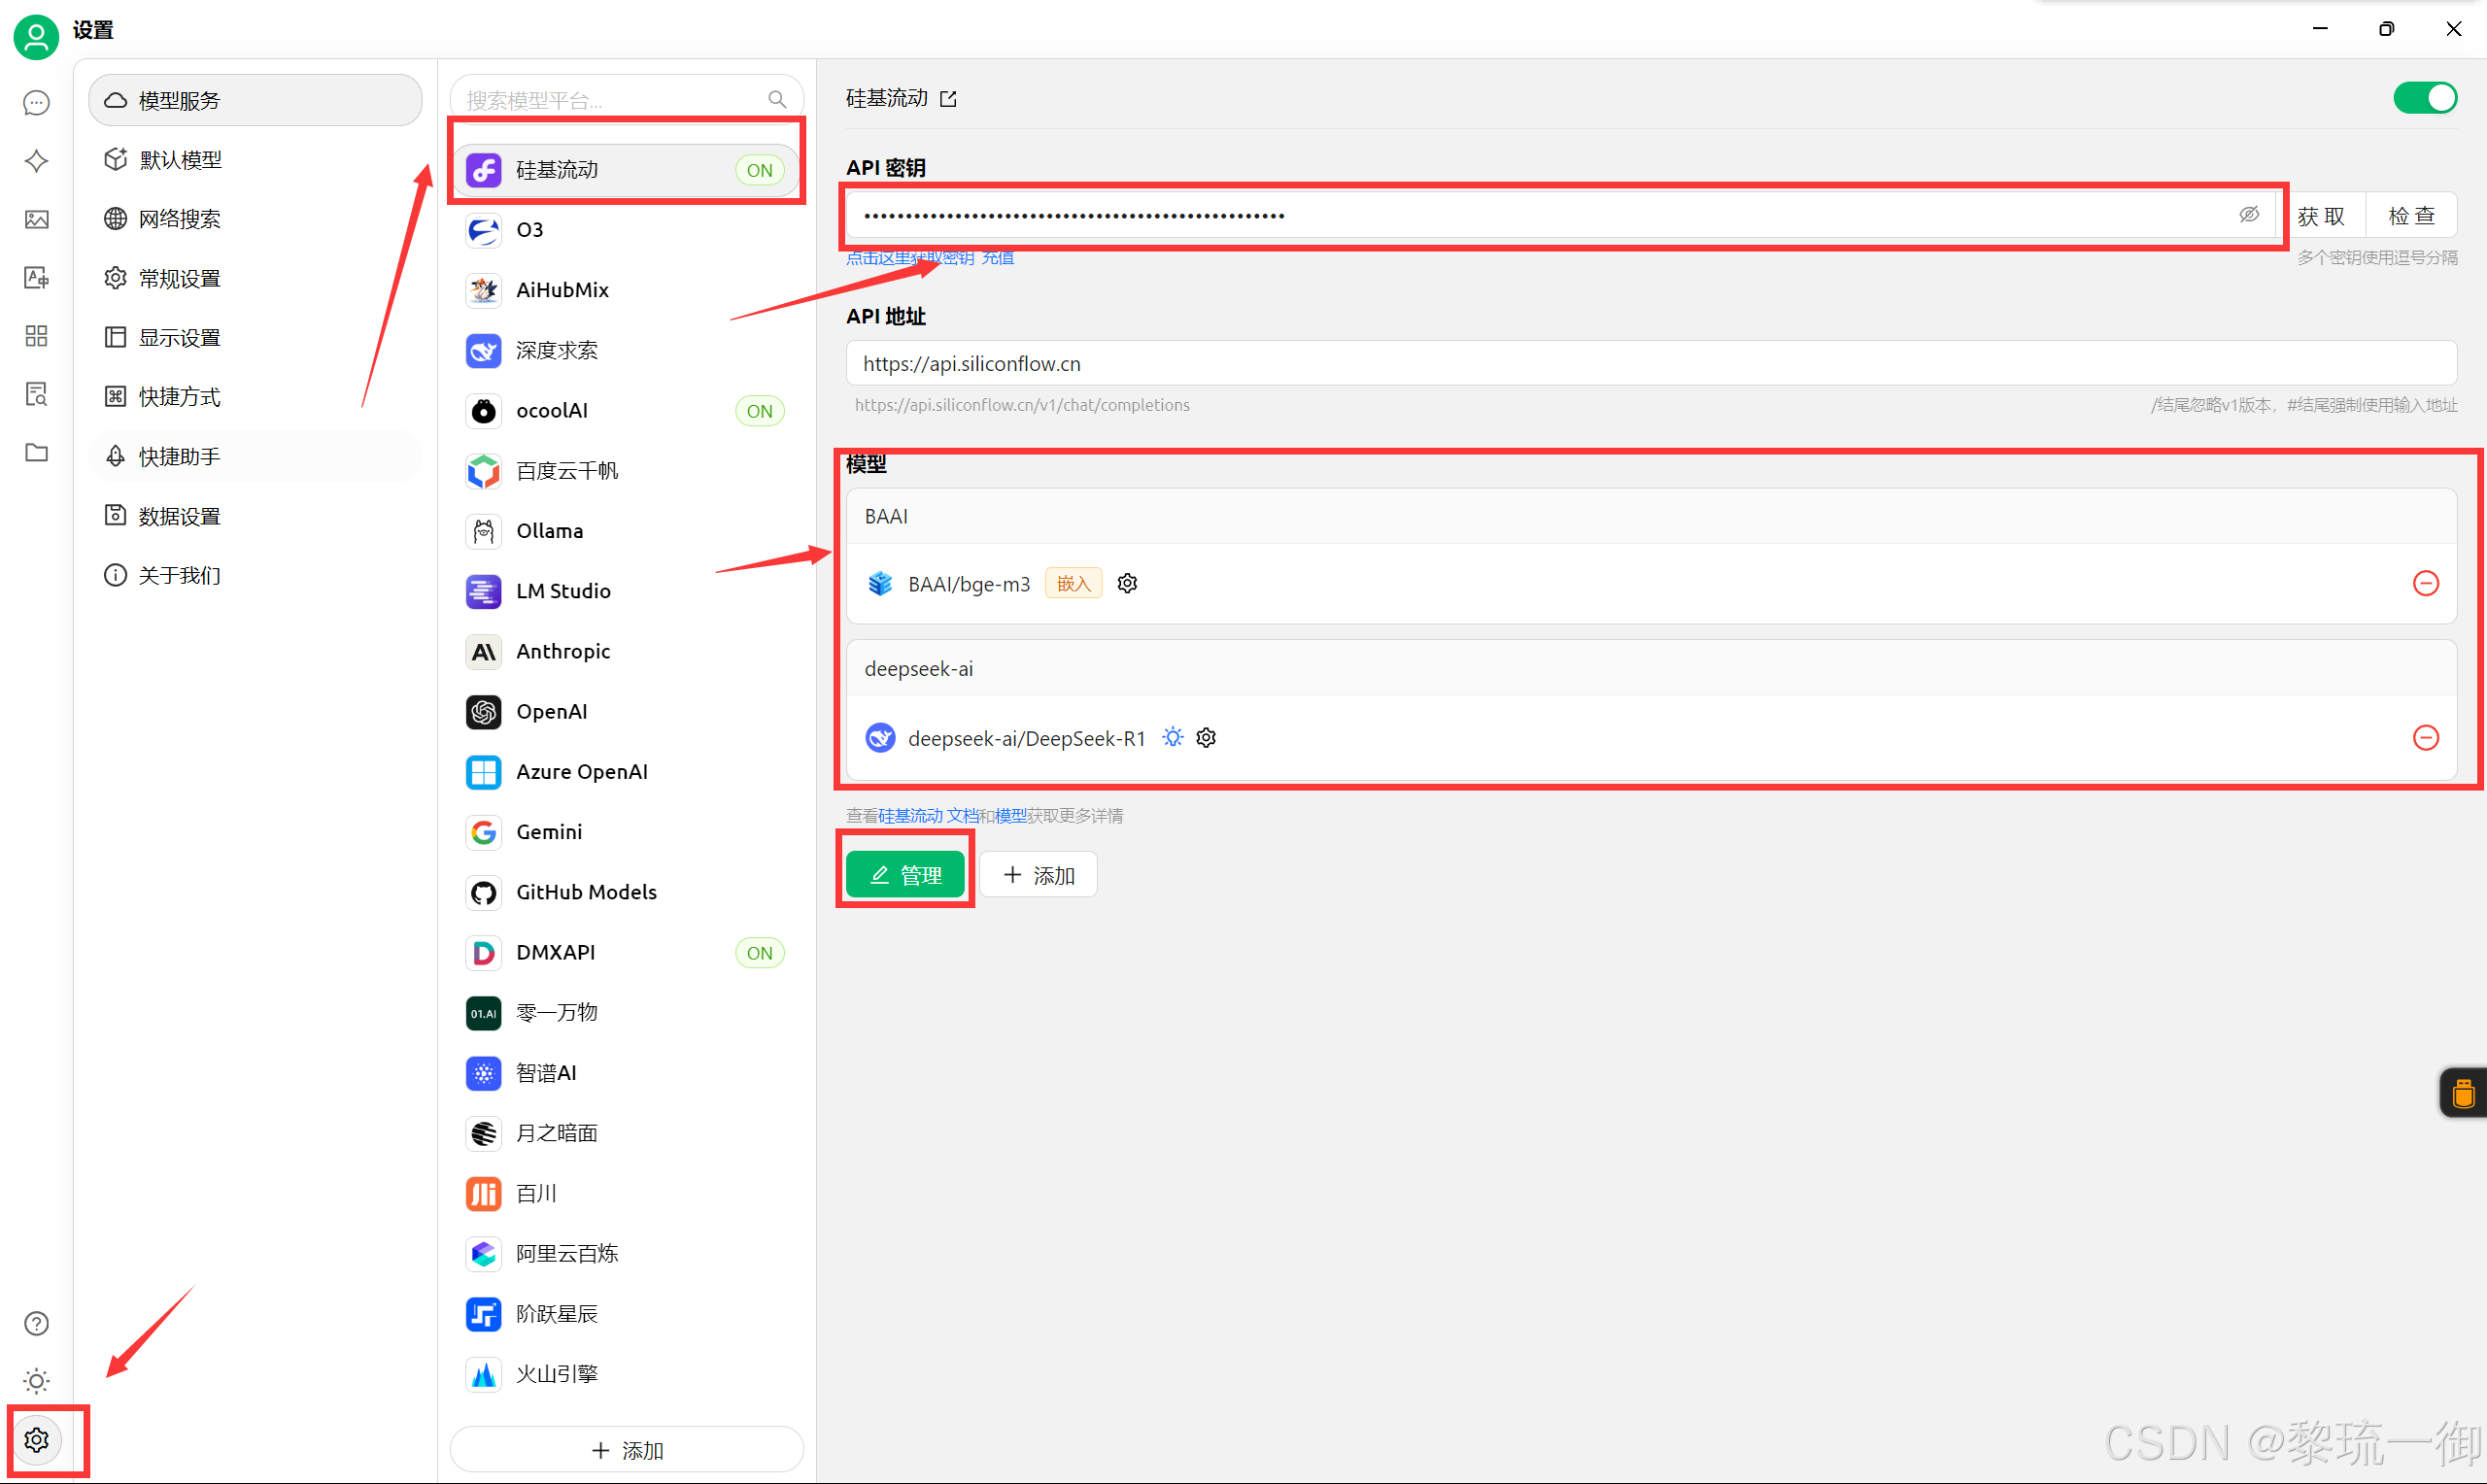Select the 默认模型 settings menu item

pos(180,160)
